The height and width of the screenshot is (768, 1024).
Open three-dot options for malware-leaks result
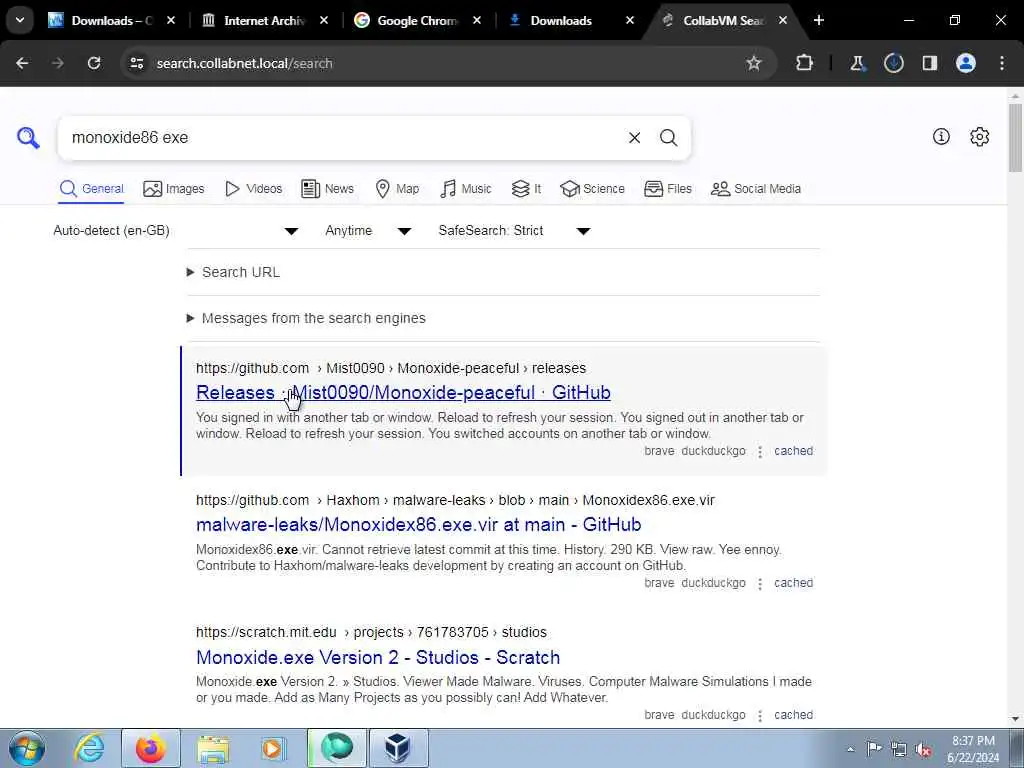coord(760,584)
